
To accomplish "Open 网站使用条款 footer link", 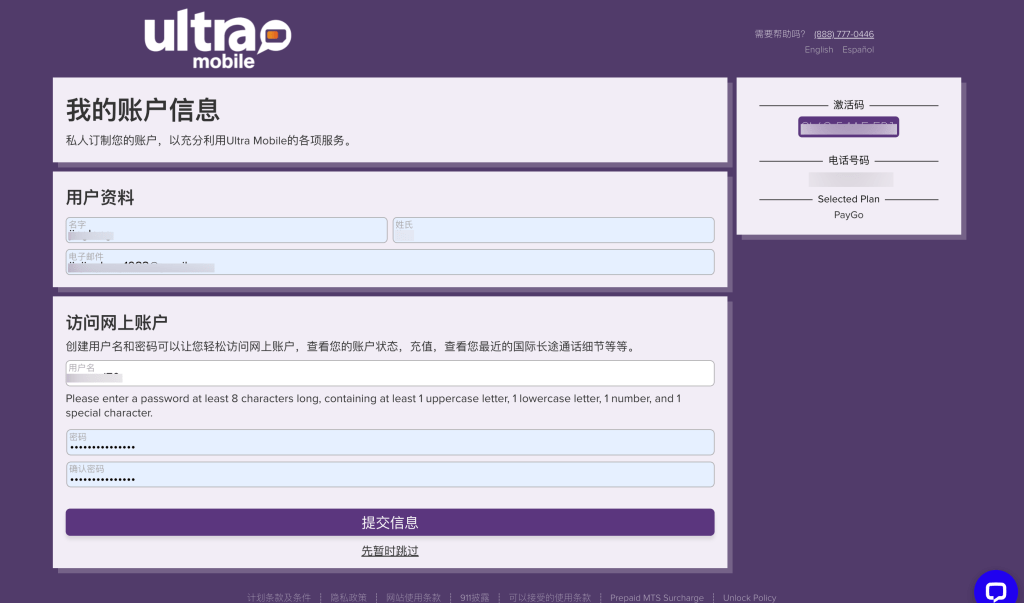I will coord(413,597).
